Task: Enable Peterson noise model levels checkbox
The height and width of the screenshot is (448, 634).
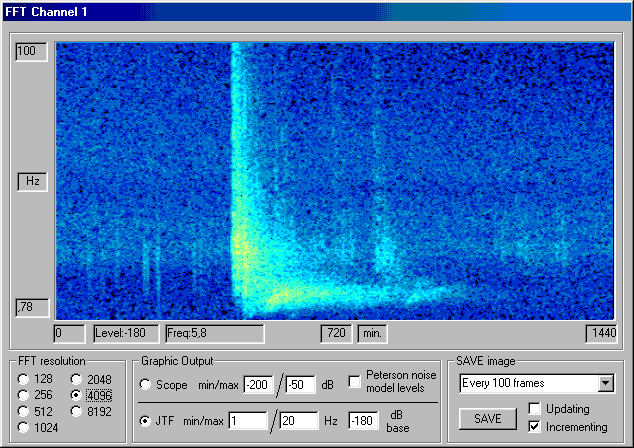Action: point(355,381)
